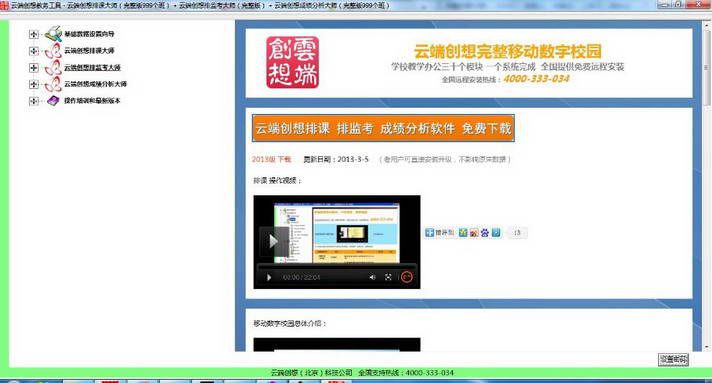Select the 云端创想排课大师 tree label
Image resolution: width=712 pixels, height=383 pixels.
click(x=89, y=50)
